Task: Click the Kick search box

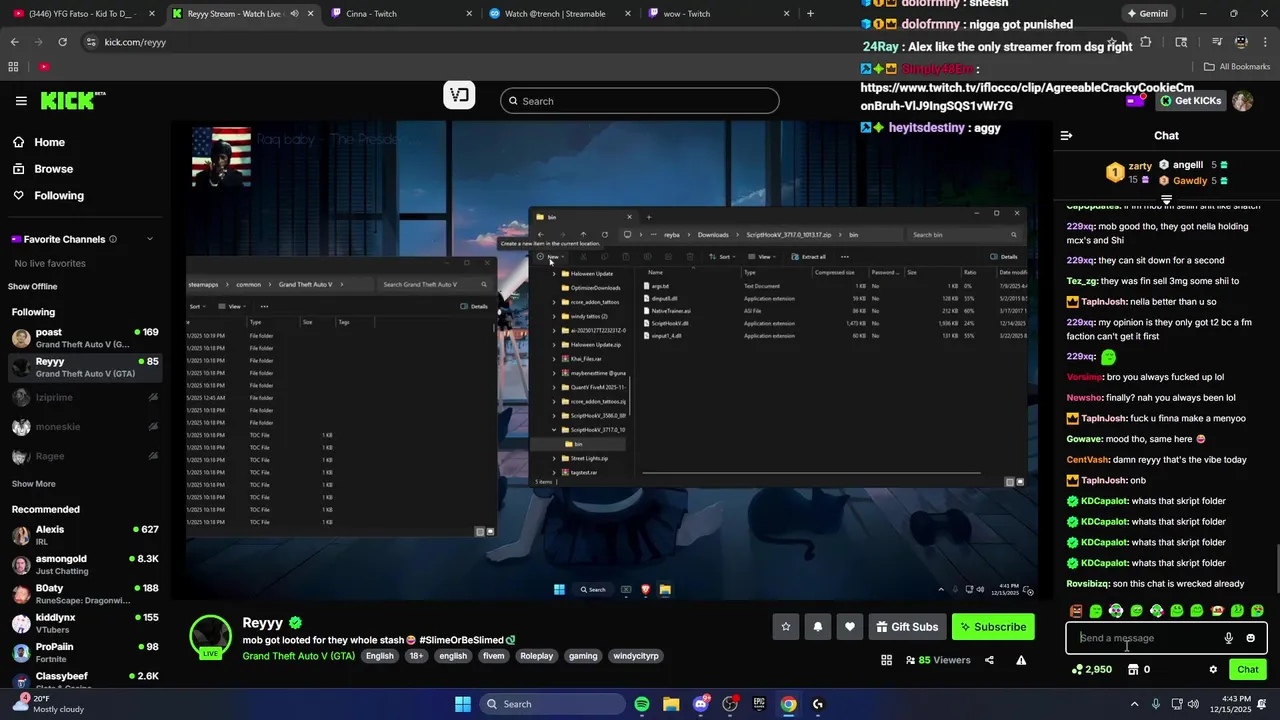Action: 640,101
